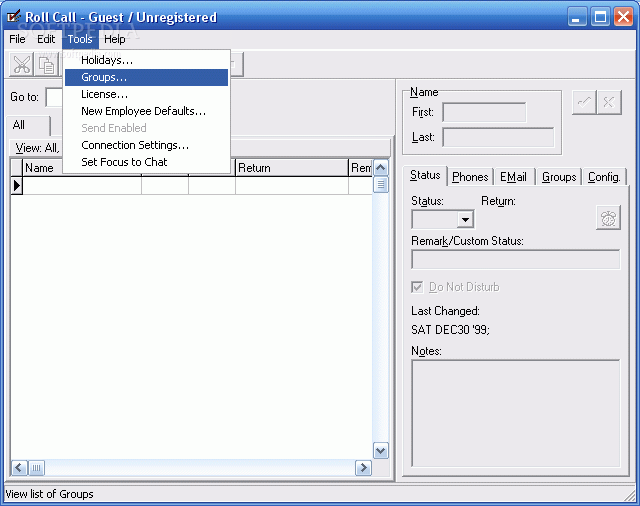The image size is (640, 506).
Task: Open the Edit menu
Action: click(46, 39)
